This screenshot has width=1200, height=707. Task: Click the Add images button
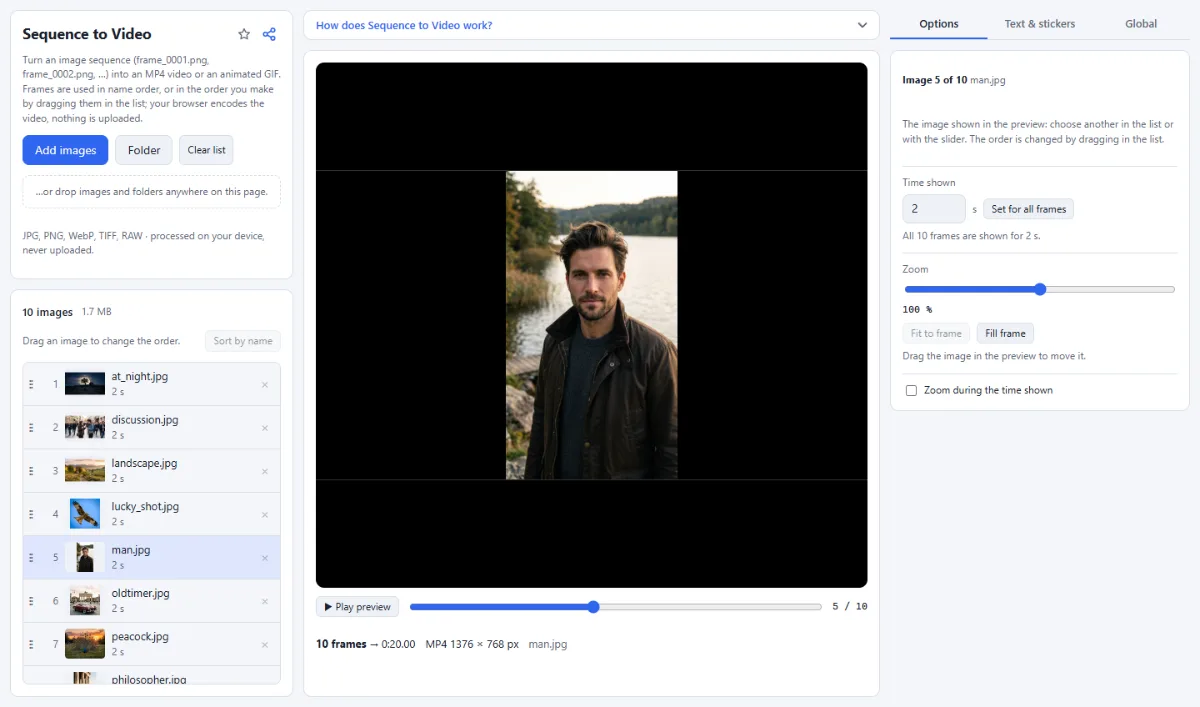66,150
